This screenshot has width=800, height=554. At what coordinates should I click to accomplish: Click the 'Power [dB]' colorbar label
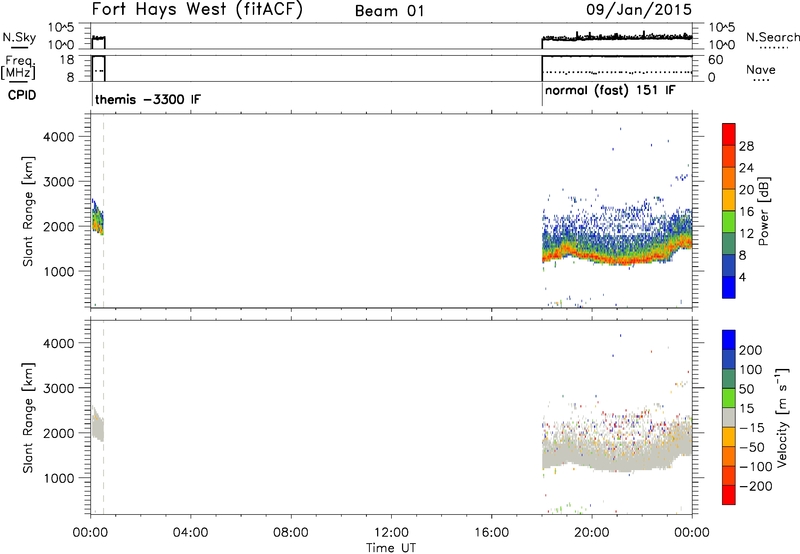pyautogui.click(x=763, y=211)
